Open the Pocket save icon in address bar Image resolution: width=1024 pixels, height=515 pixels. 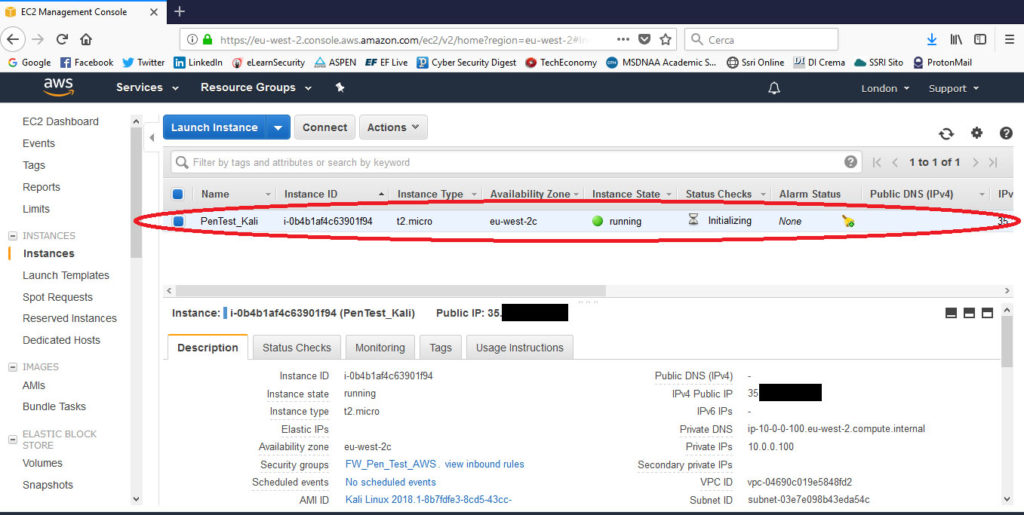645,39
